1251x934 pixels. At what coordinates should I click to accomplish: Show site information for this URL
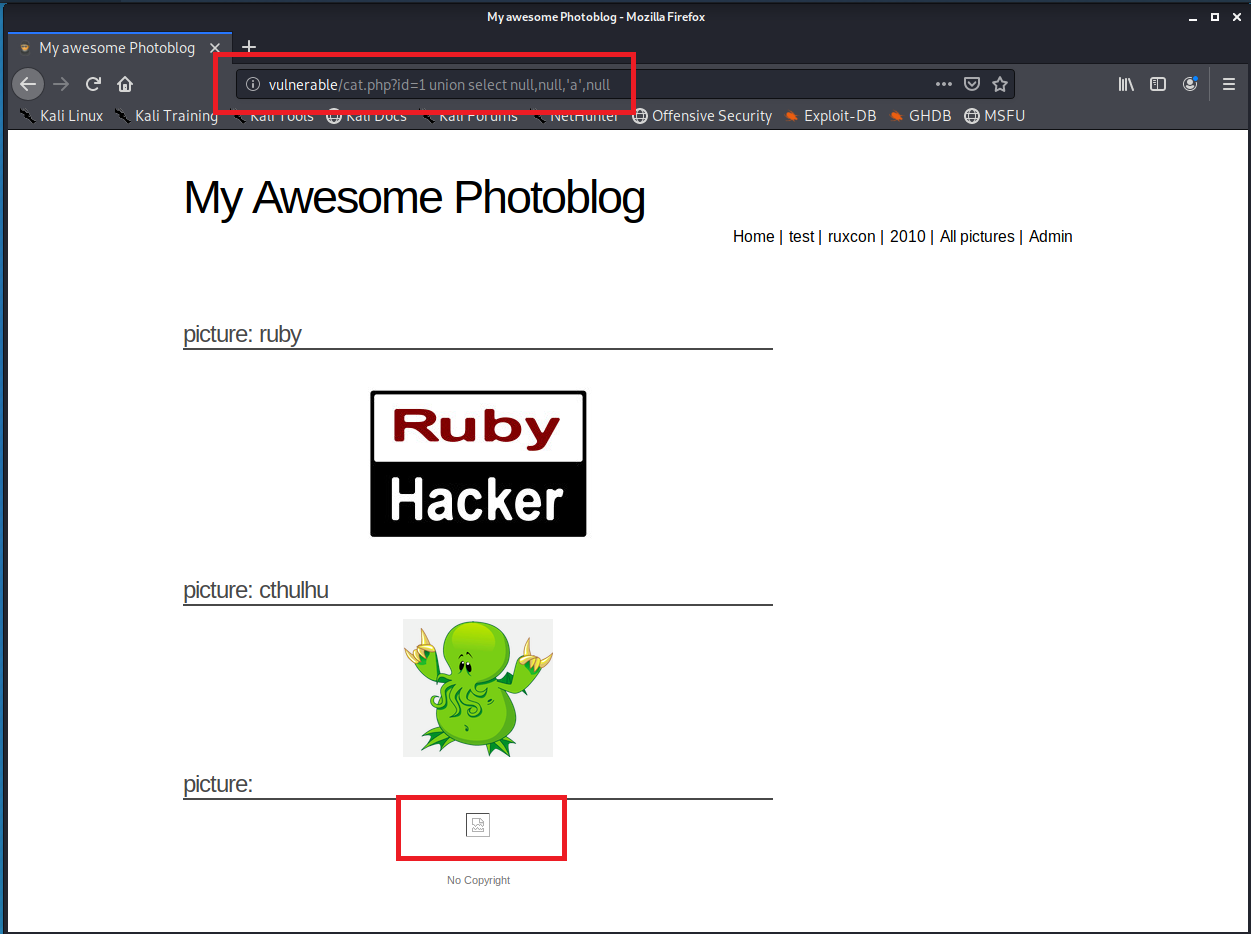(x=253, y=84)
